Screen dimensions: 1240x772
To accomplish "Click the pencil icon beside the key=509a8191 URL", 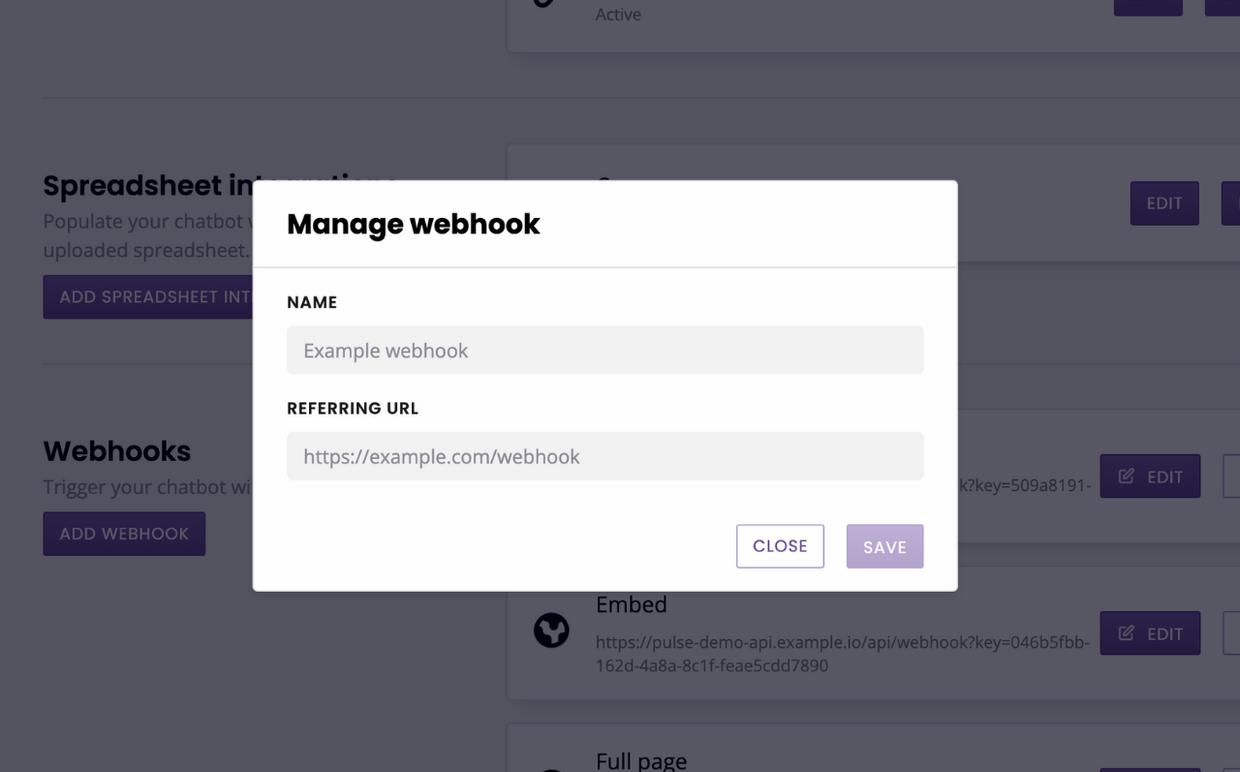I will point(1126,476).
